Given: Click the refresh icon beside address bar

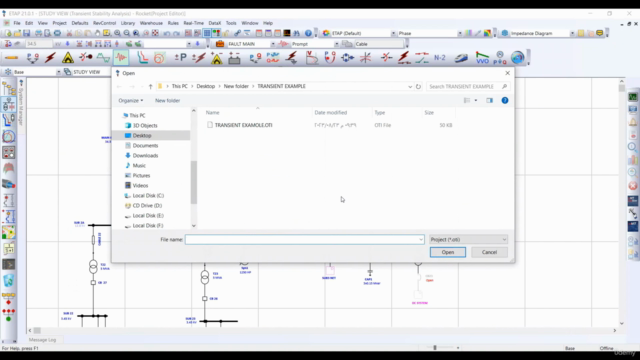Looking at the screenshot, I should point(418,87).
